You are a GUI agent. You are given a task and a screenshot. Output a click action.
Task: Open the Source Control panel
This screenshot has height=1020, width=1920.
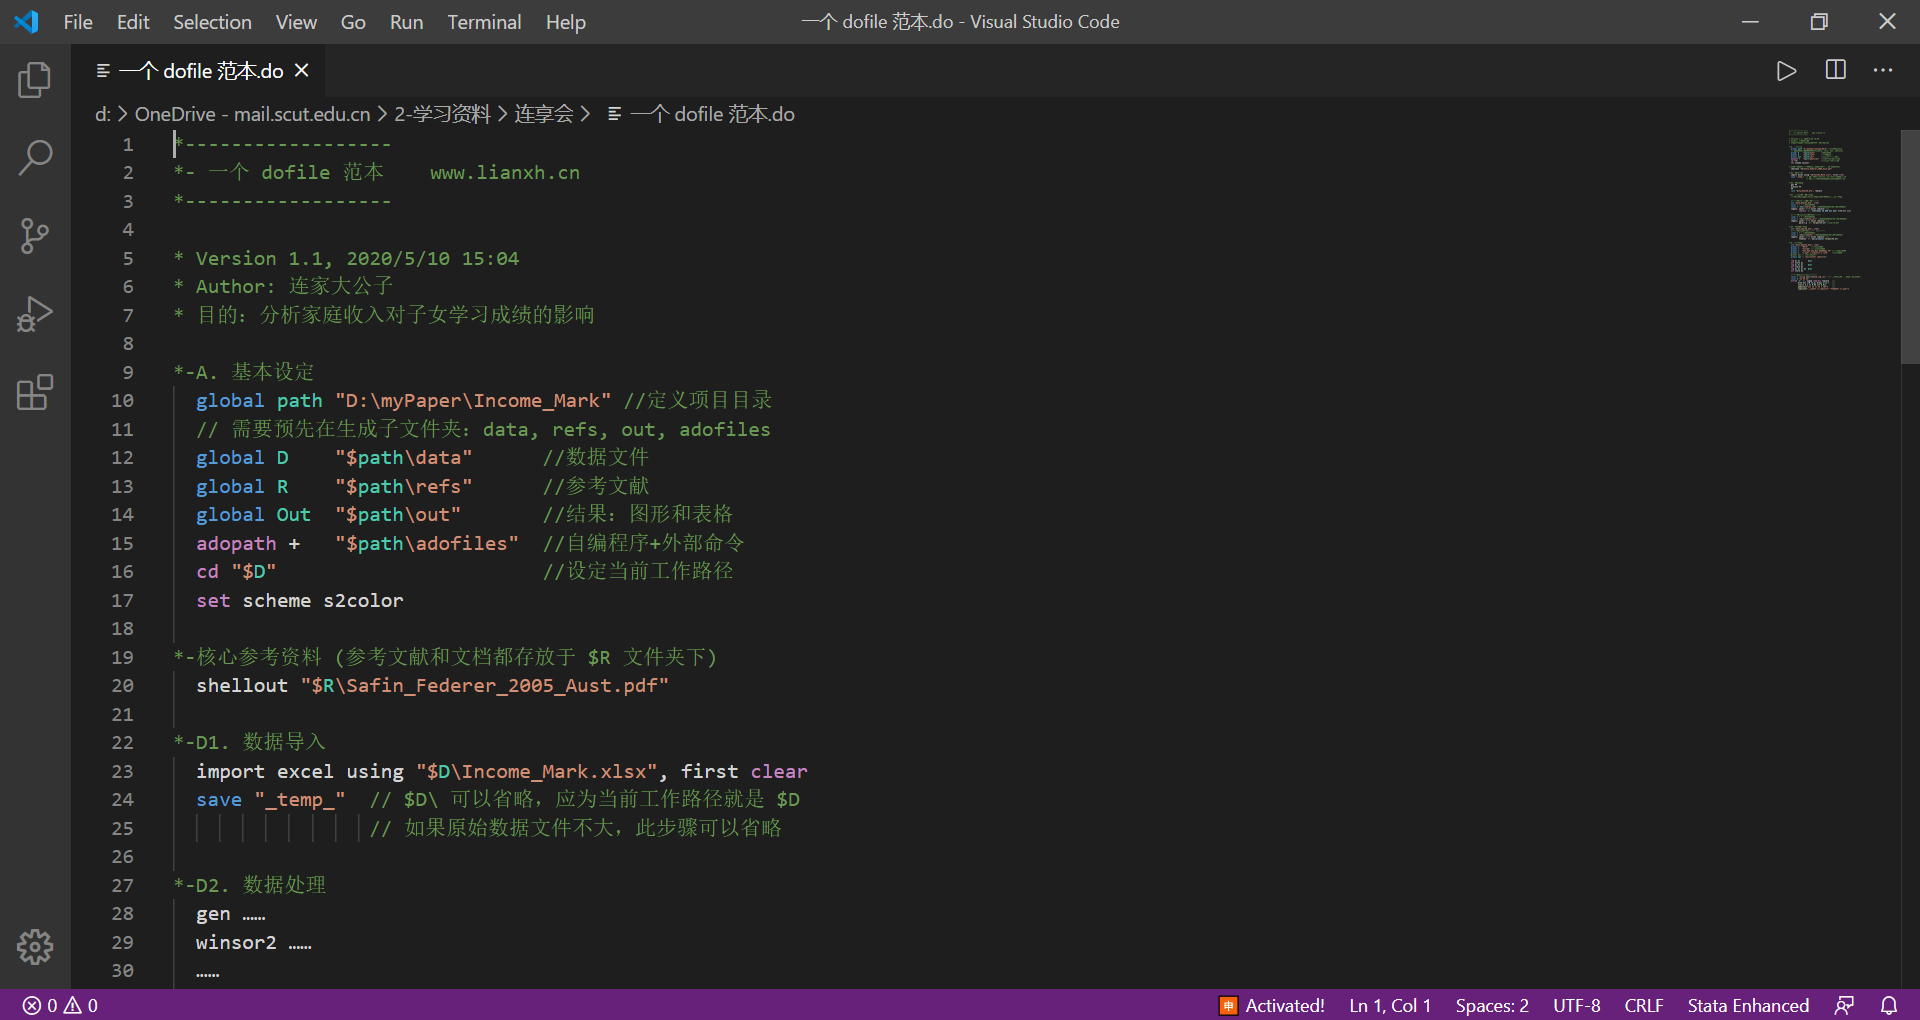click(35, 235)
